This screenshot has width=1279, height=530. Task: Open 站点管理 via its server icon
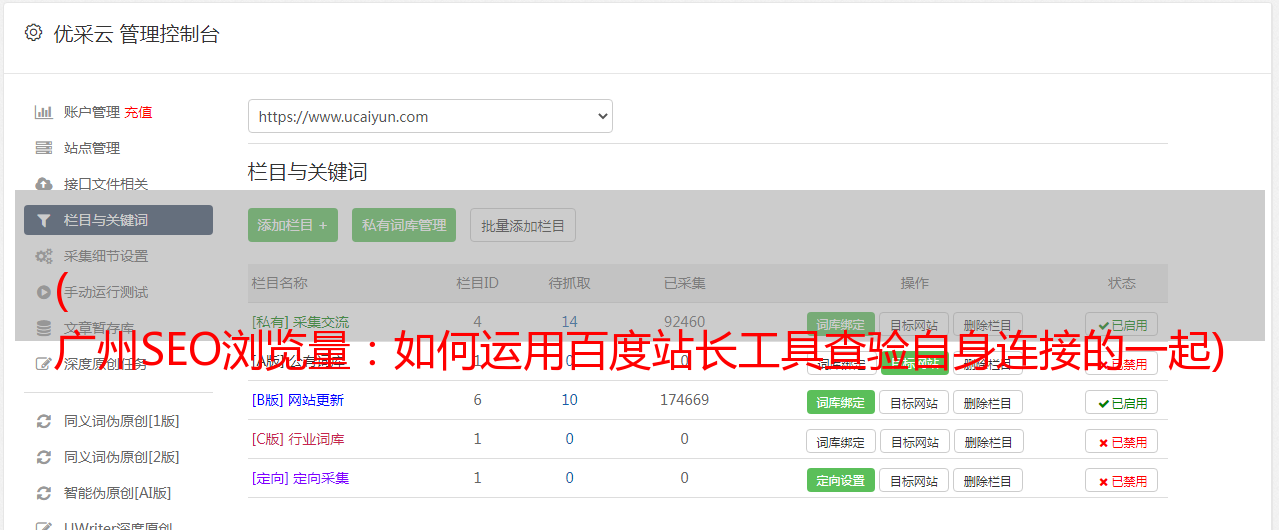click(x=44, y=148)
